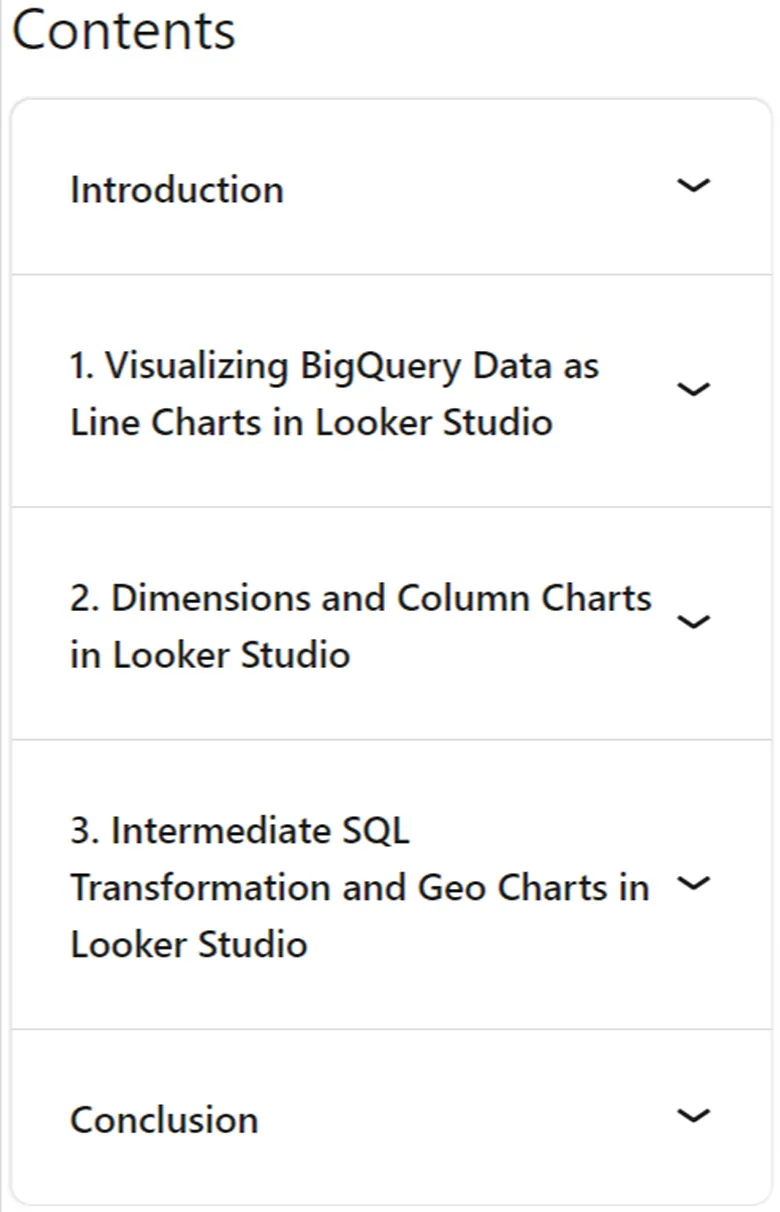Viewport: 780px width, 1212px height.
Task: Open the Conclusion section chevron arrow
Action: coord(693,1115)
